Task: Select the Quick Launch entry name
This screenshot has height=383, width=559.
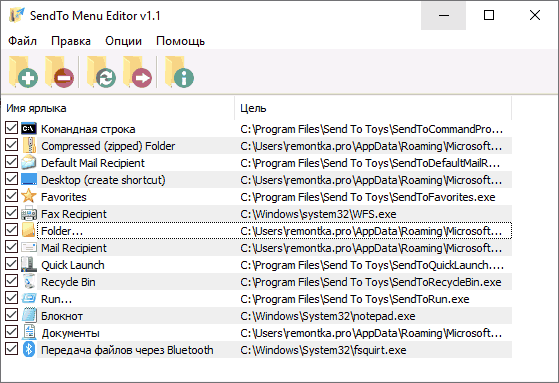Action: 73,265
